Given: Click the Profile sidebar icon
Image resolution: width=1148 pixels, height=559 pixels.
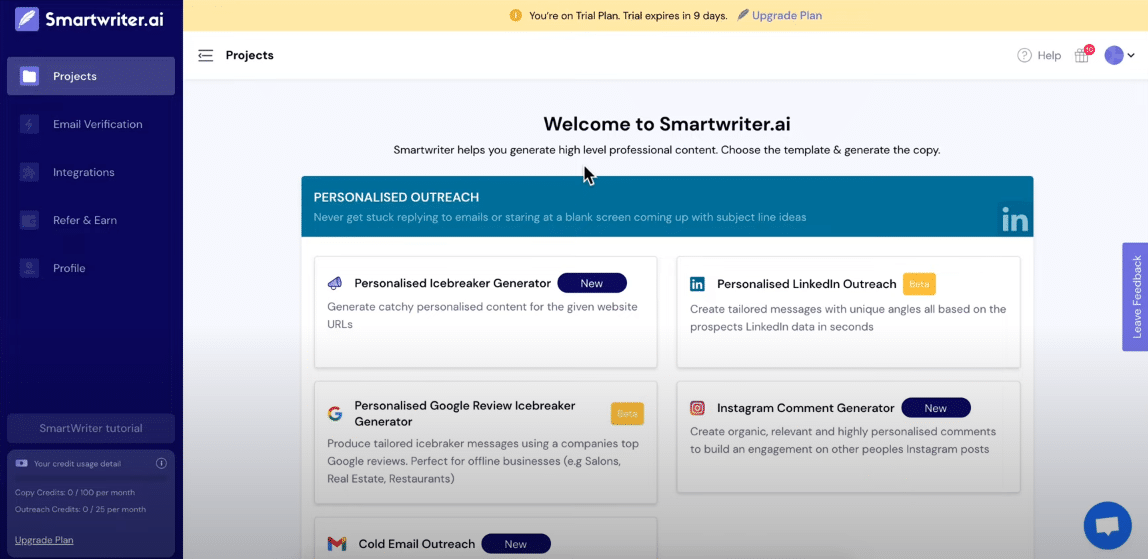Looking at the screenshot, I should point(29,269).
